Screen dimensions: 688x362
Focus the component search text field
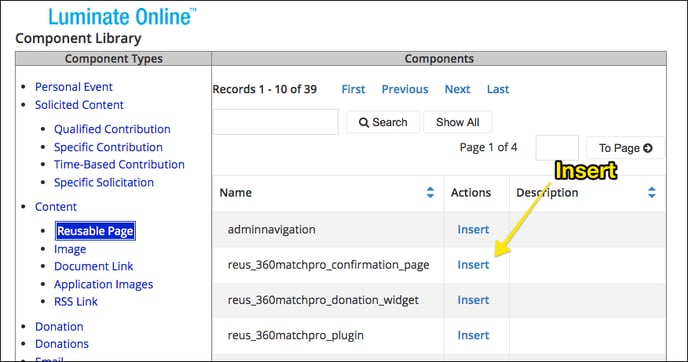coord(276,122)
